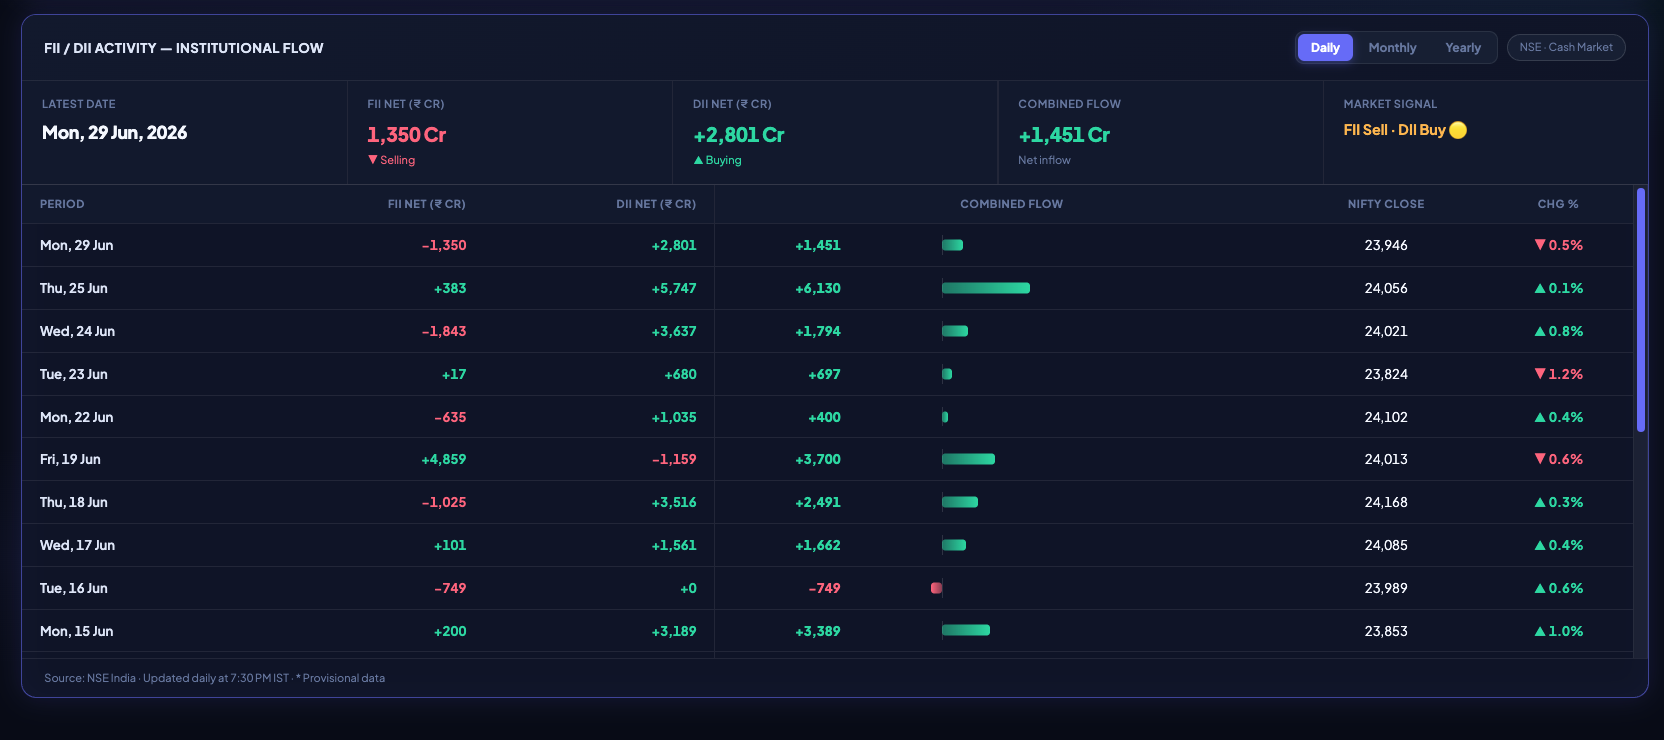Switch to the Yearly view tab
The height and width of the screenshot is (740, 1664).
[x=1463, y=48]
